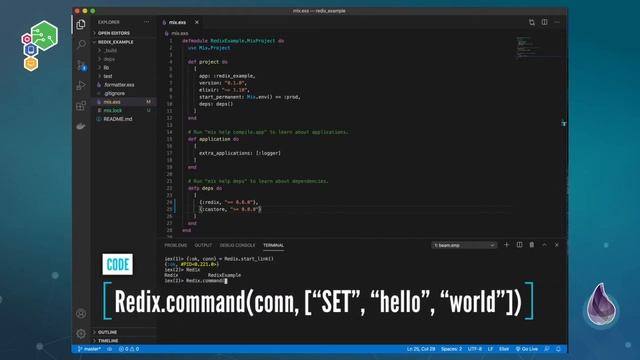Image resolution: width=640 pixels, height=360 pixels.
Task: Open Explorer's more actions (…) menu
Action: click(147, 22)
